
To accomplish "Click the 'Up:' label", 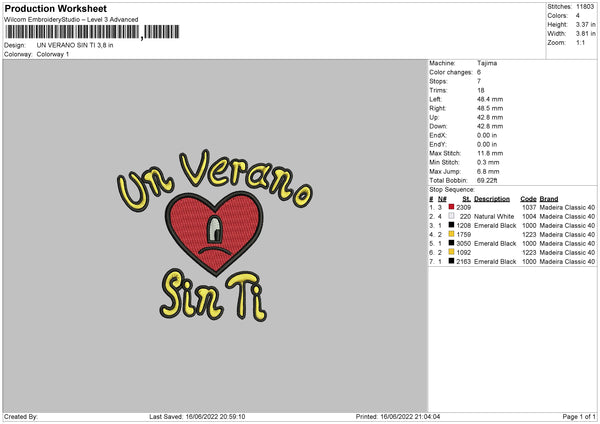I will (434, 117).
